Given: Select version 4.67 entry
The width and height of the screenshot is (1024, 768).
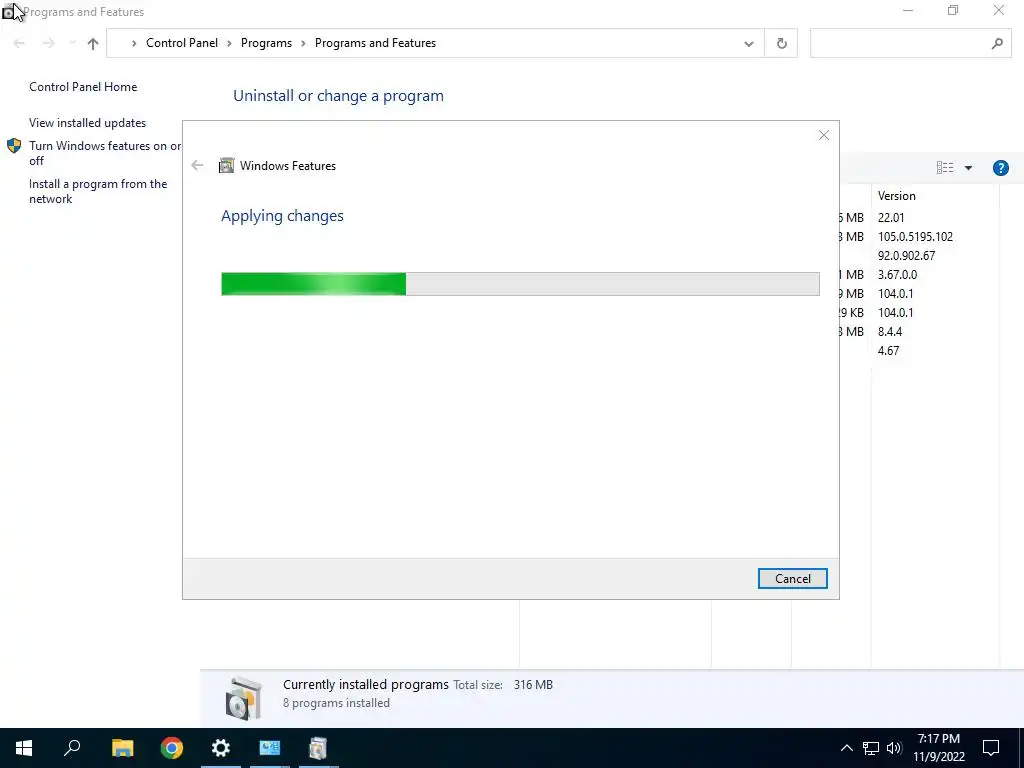Looking at the screenshot, I should (x=888, y=351).
